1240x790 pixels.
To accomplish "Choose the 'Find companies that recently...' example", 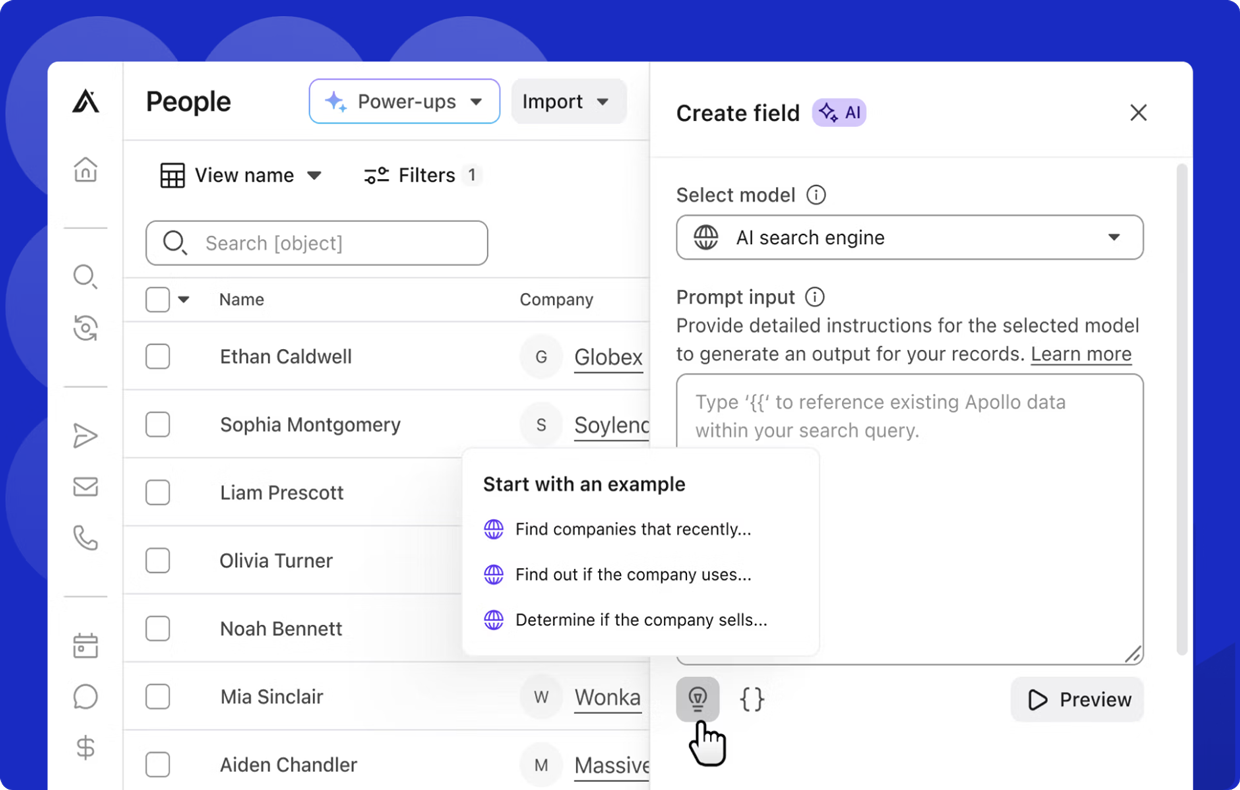I will 632,530.
